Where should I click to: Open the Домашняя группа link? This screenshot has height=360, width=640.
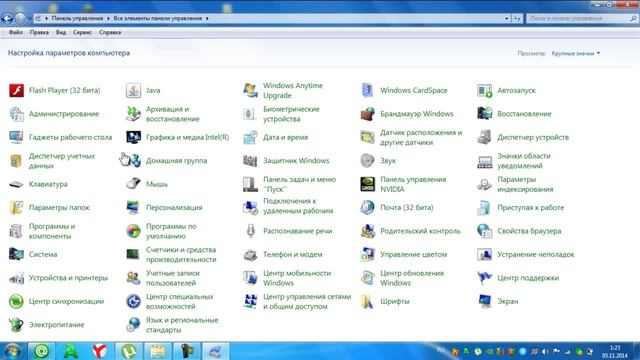click(176, 161)
